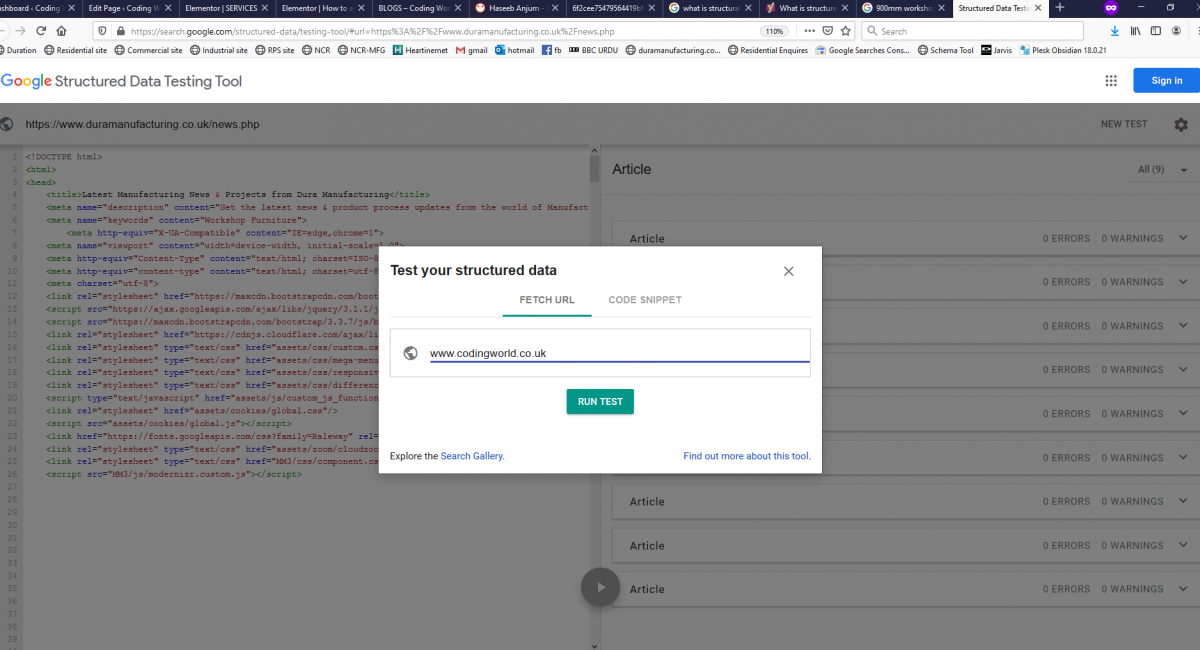Screen dimensions: 1200x650
Task: Click the browser reload button
Action: pos(40,31)
